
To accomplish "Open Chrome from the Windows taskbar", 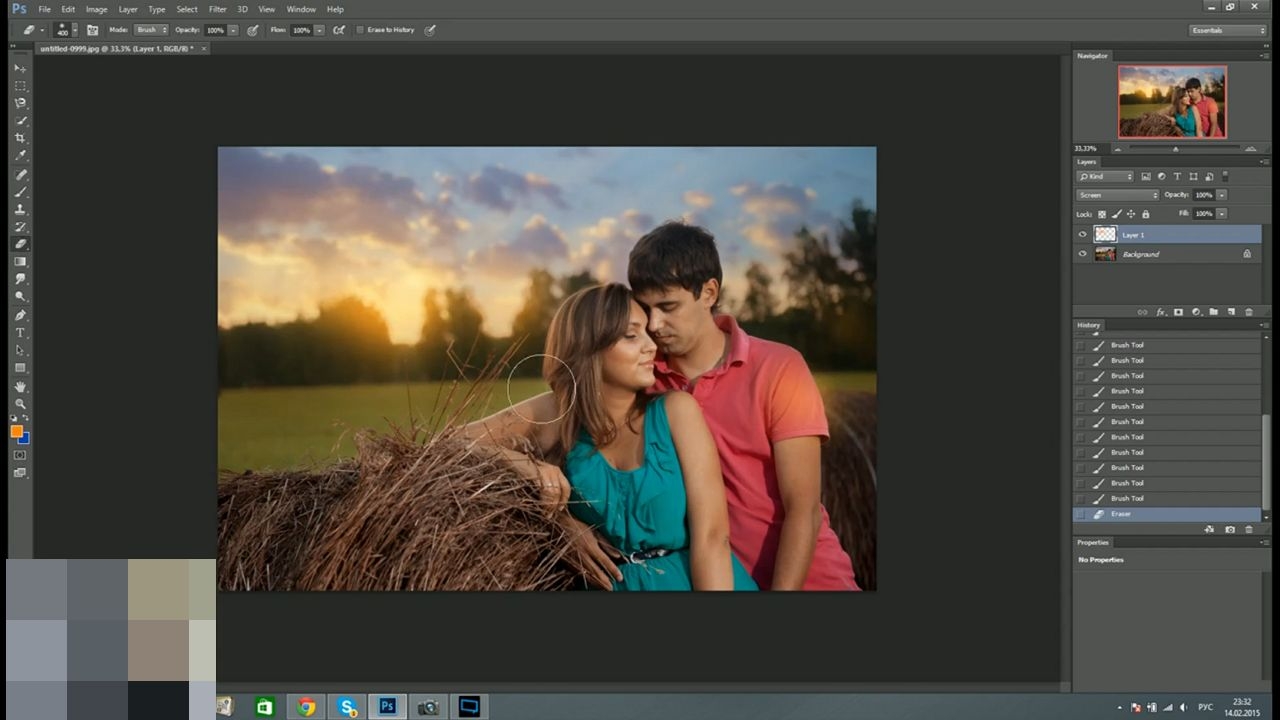I will click(x=306, y=707).
